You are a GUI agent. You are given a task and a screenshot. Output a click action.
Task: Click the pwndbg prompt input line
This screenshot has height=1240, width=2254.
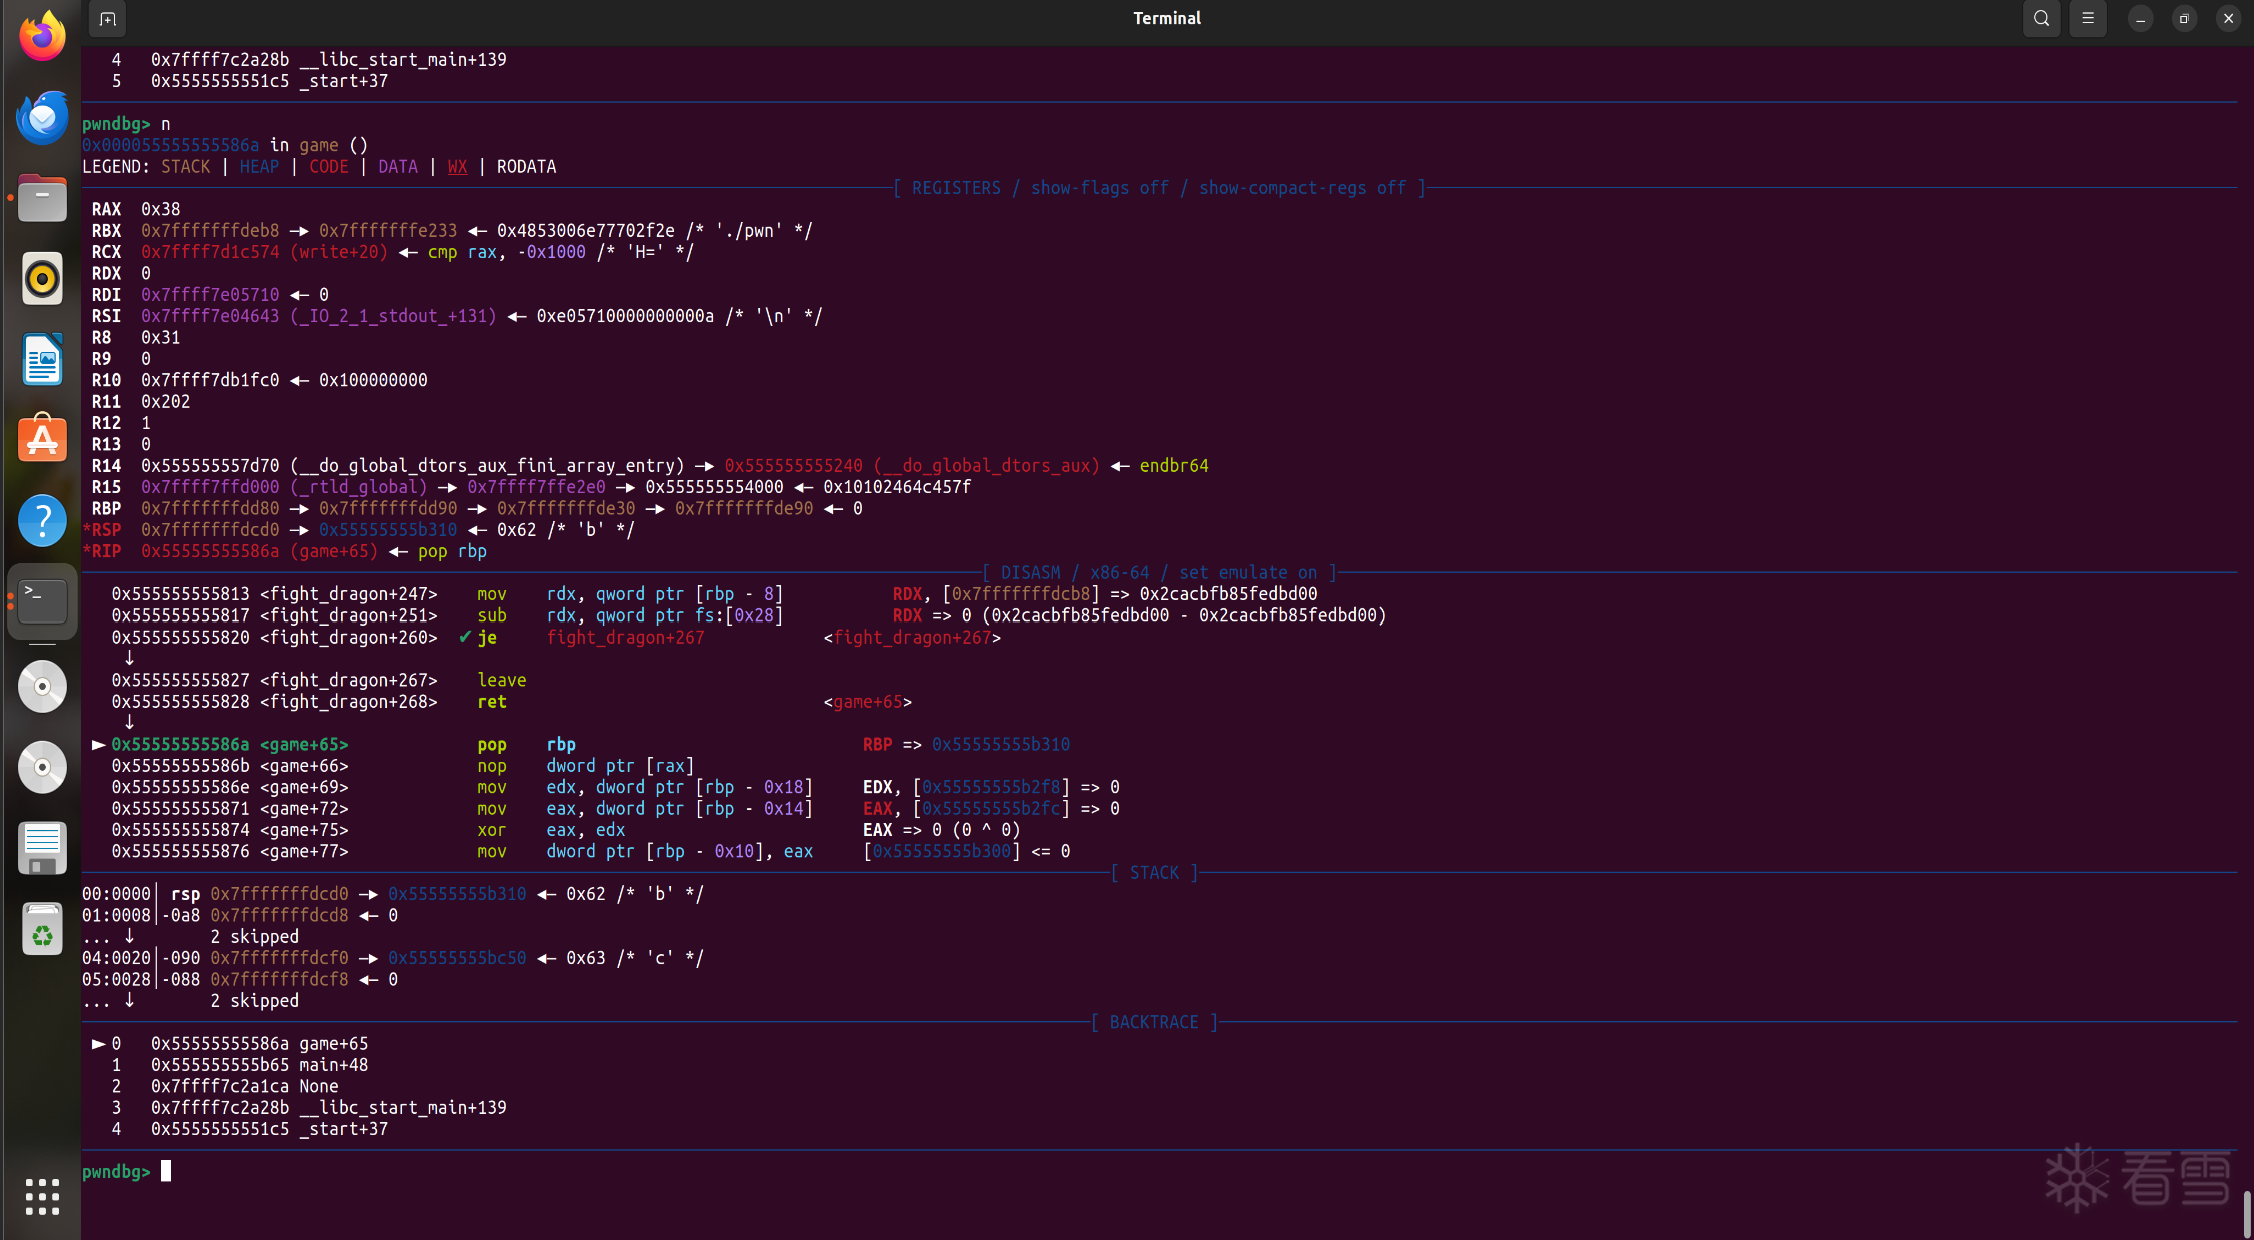click(x=166, y=1171)
